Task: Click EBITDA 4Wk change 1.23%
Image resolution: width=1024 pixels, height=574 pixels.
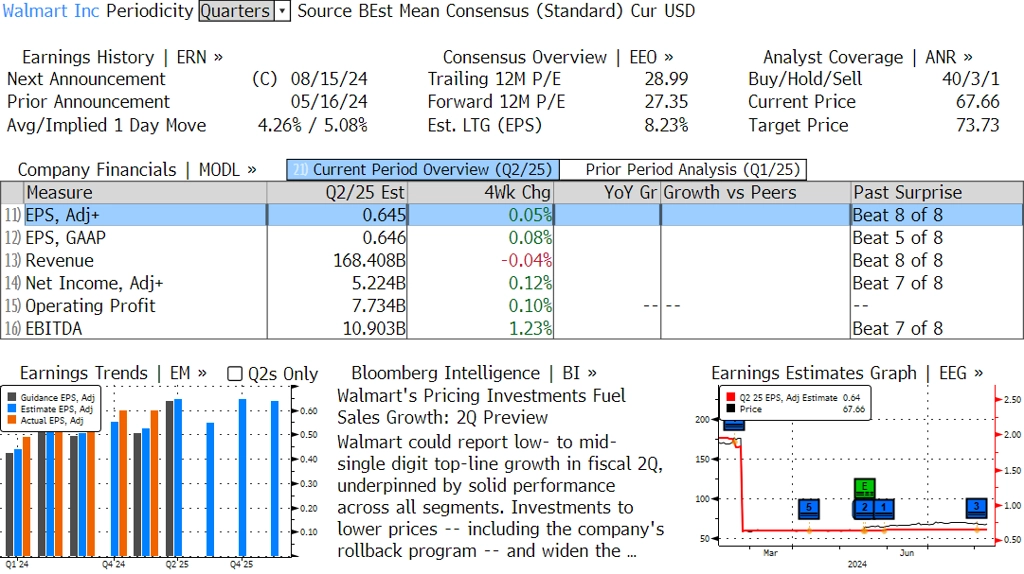Action: (x=530, y=328)
